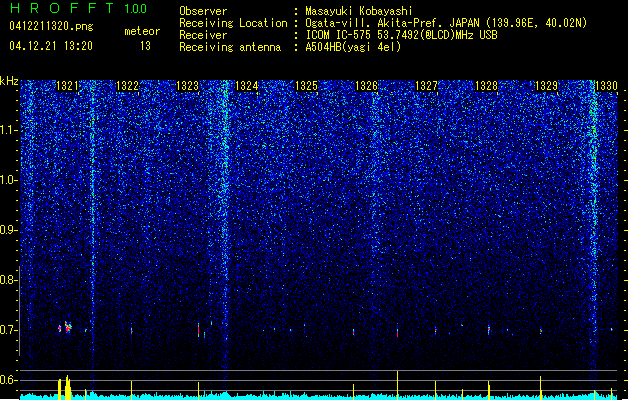Select observer name Masayuki Kobayashi
The height and width of the screenshot is (400, 629).
click(359, 11)
